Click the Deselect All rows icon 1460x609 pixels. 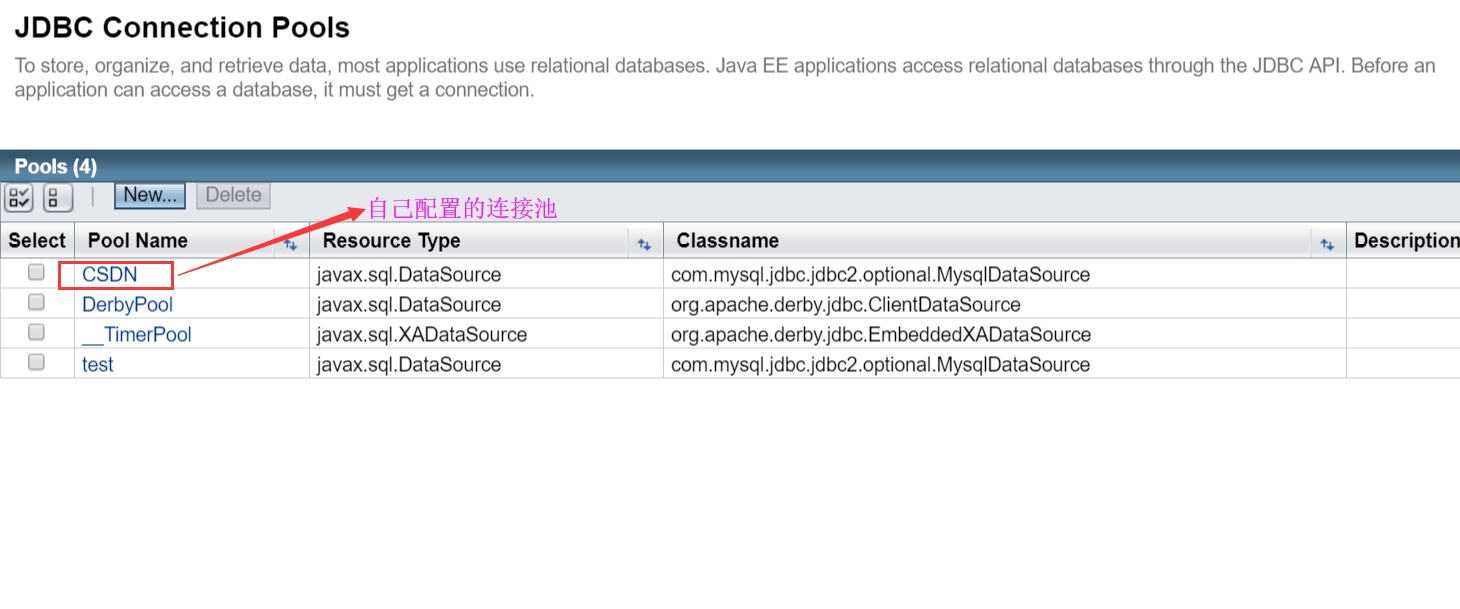click(57, 197)
